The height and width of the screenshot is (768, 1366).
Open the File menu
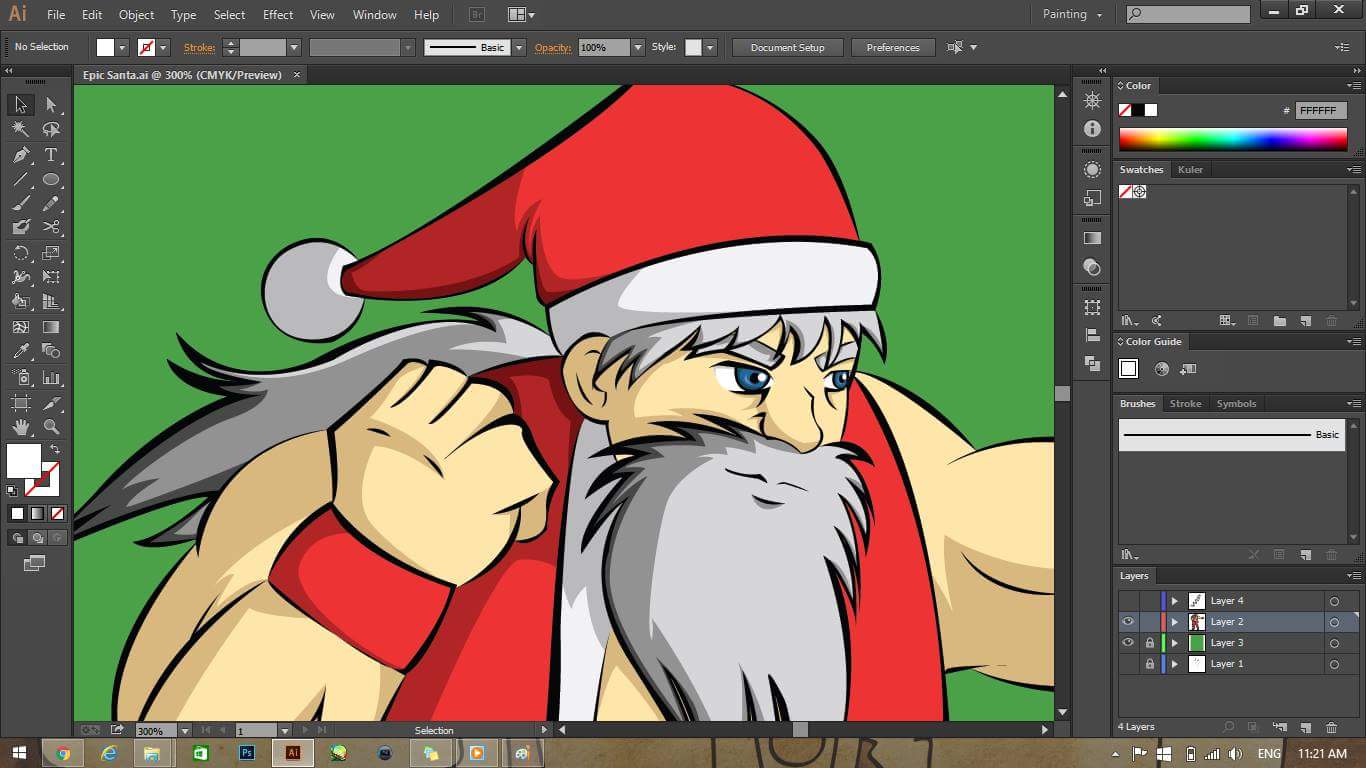(x=56, y=15)
